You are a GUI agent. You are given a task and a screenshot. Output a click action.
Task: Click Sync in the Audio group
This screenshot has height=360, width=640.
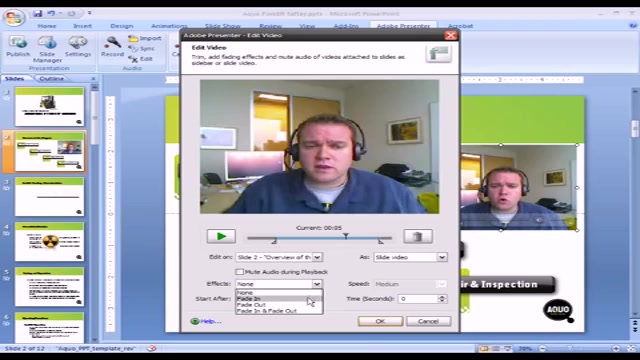142,49
